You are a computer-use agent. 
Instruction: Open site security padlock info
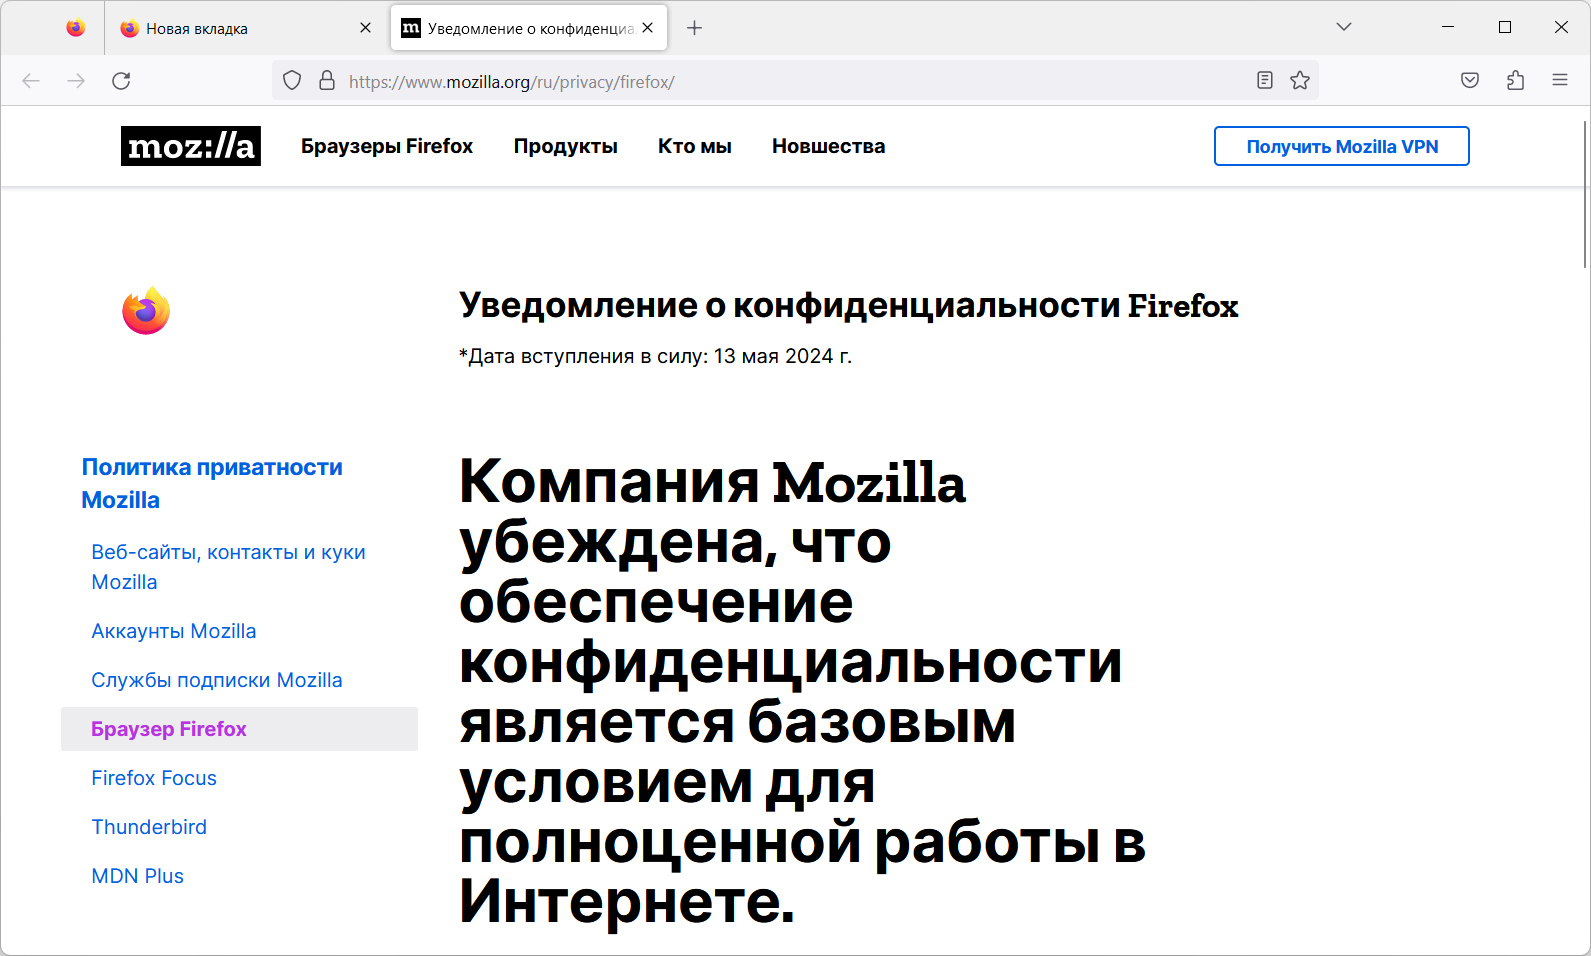[327, 81]
